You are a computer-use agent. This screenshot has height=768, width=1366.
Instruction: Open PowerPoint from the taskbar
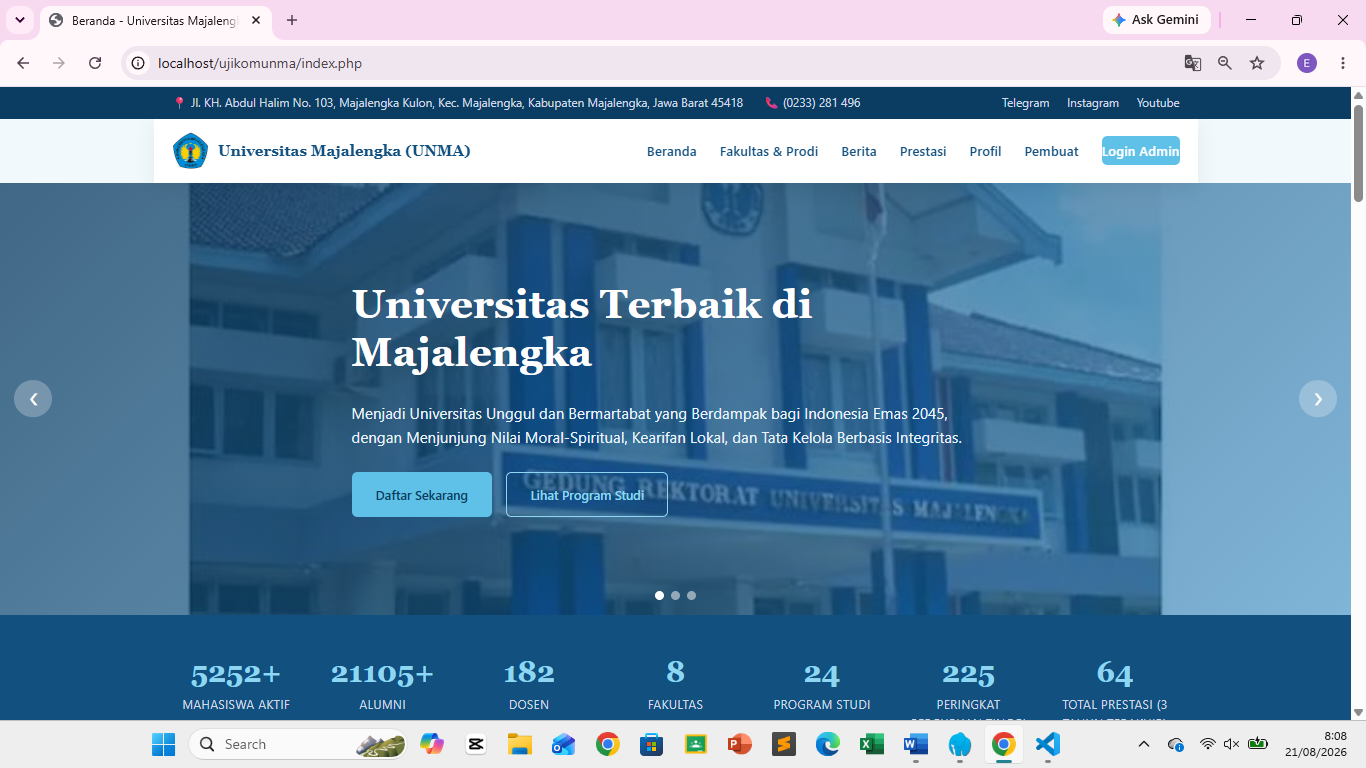[739, 744]
